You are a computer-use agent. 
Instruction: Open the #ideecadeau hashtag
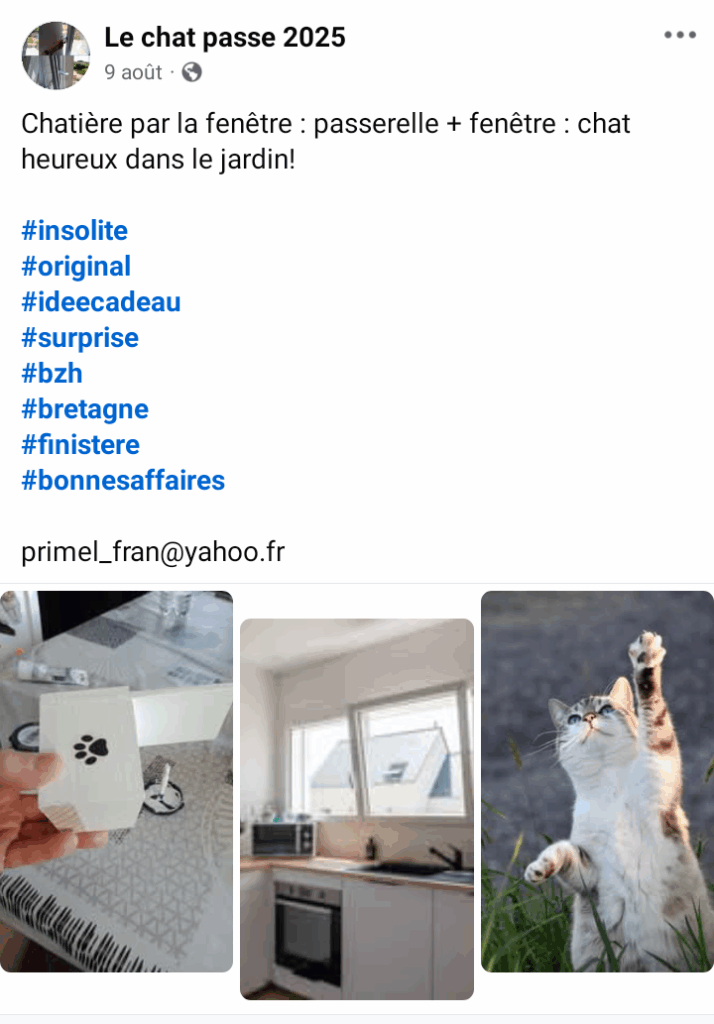[101, 302]
